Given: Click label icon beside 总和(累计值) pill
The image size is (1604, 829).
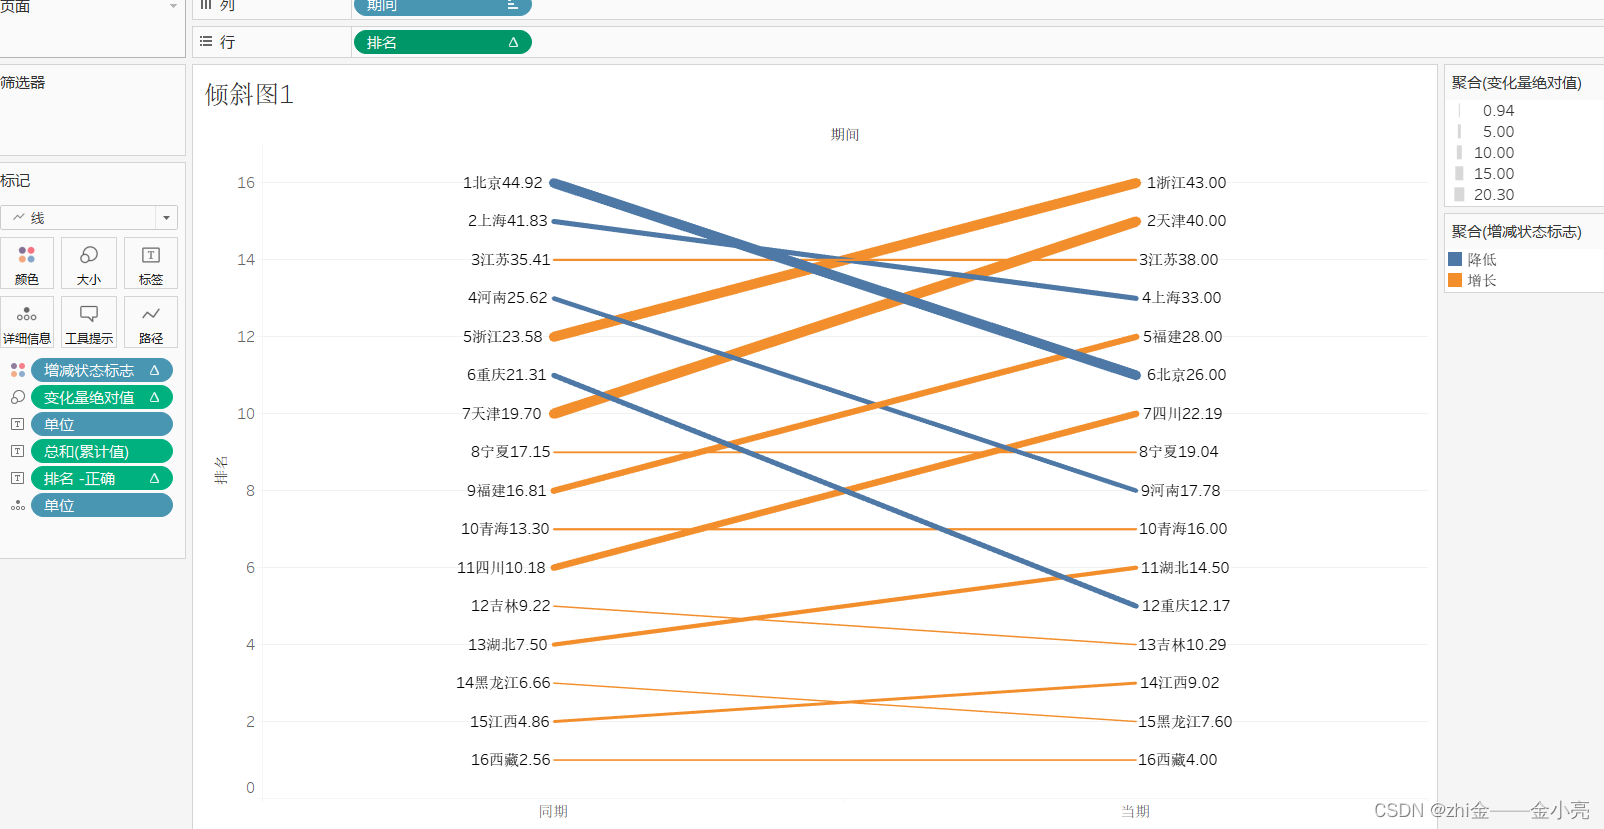Looking at the screenshot, I should [18, 451].
